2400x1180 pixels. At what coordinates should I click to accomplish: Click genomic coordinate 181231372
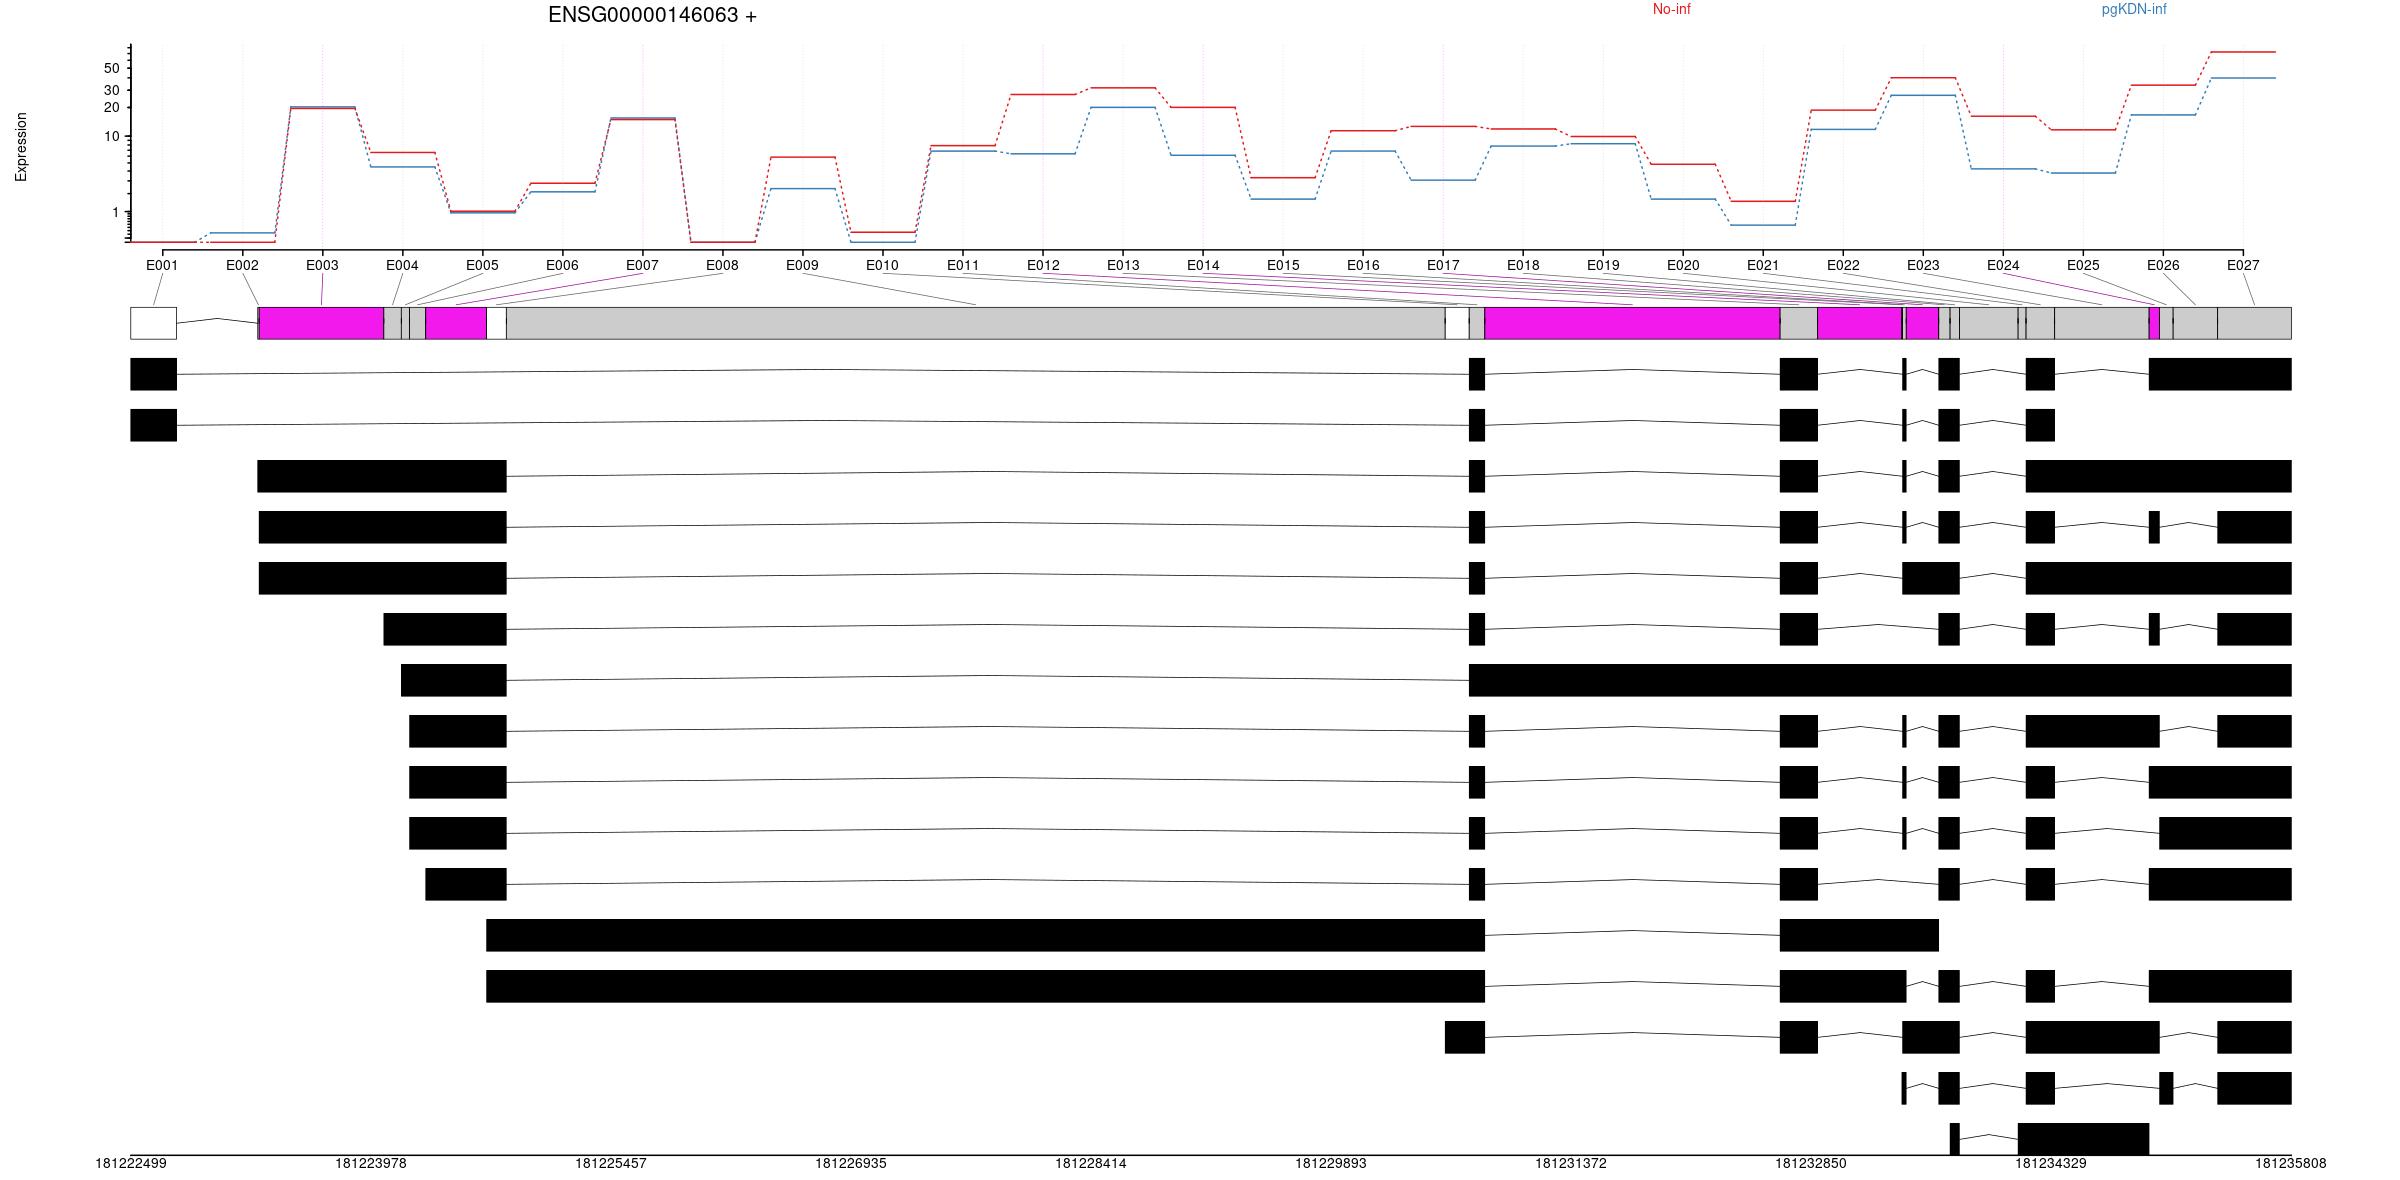point(1571,1164)
